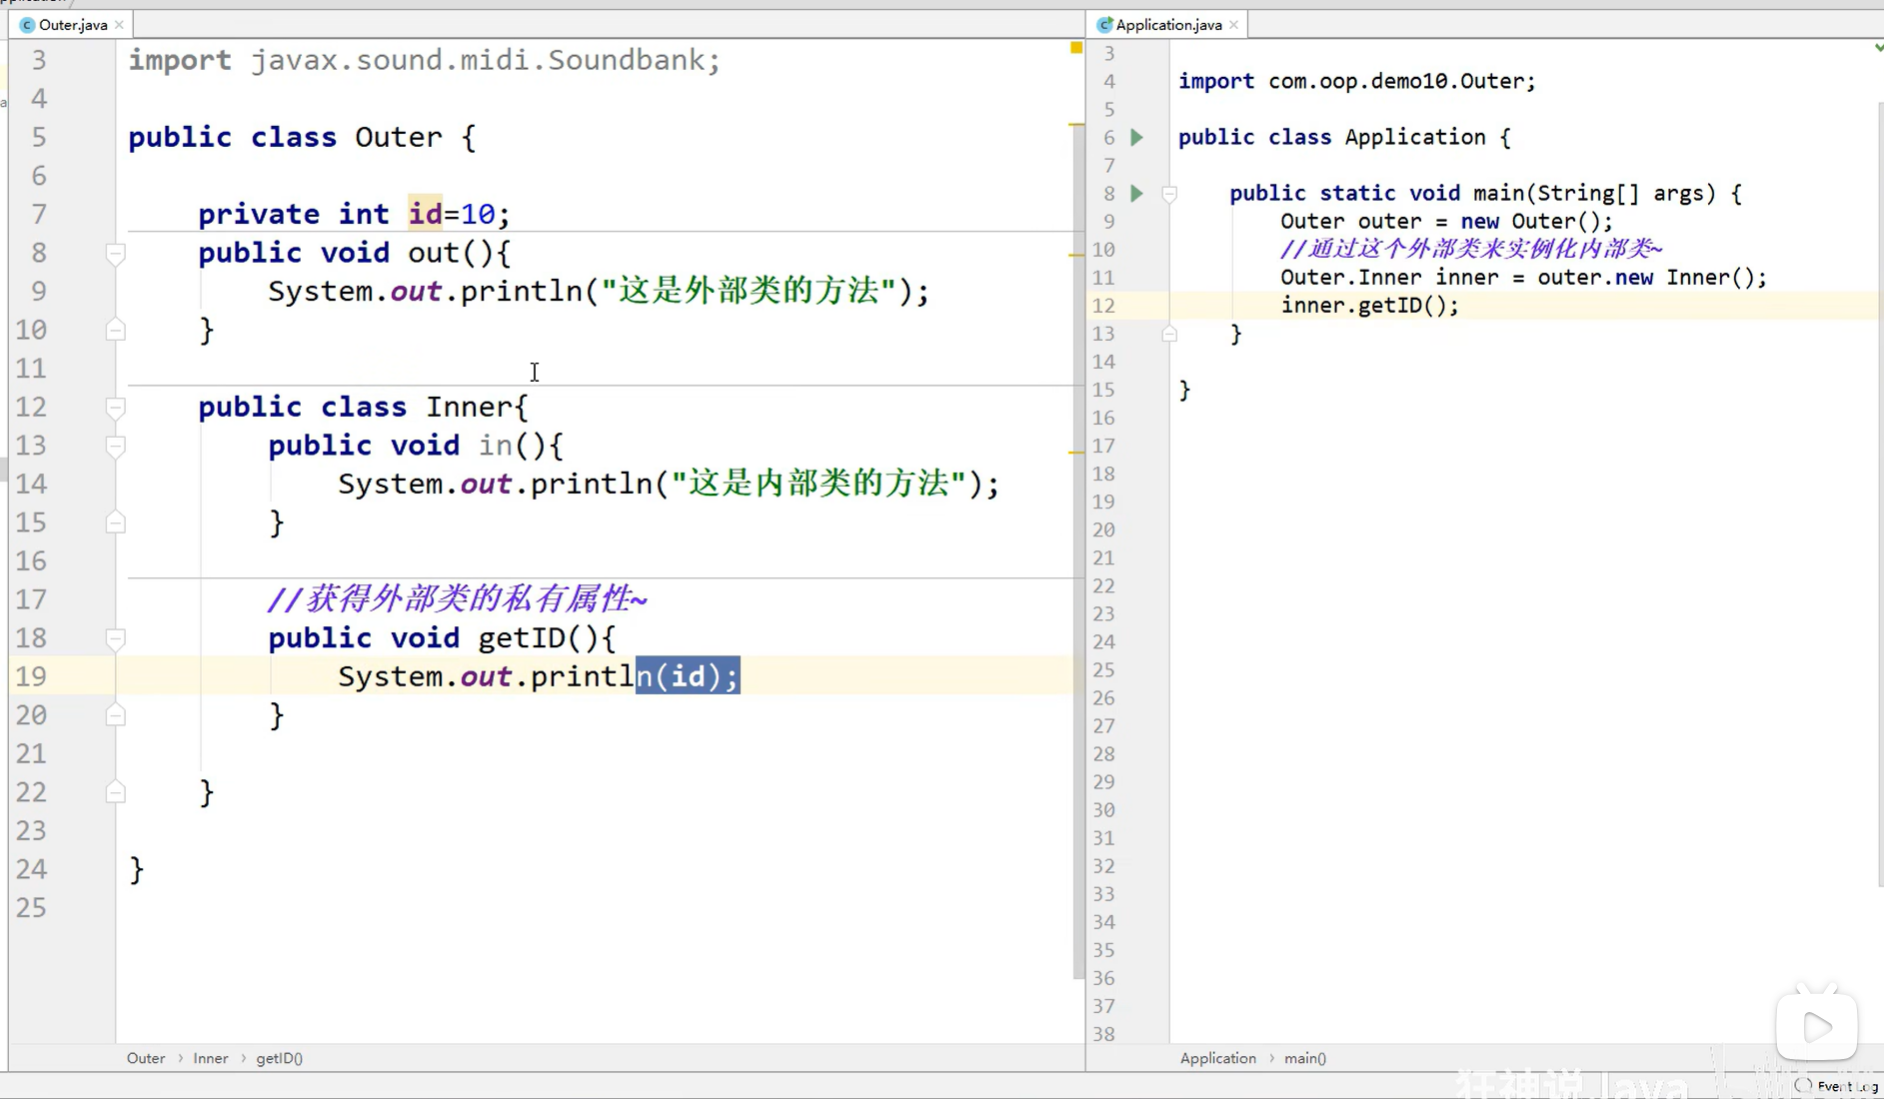Viewport: 1884px width, 1099px height.
Task: Click the Outer.java vertical scrollbar
Action: pos(1077,550)
